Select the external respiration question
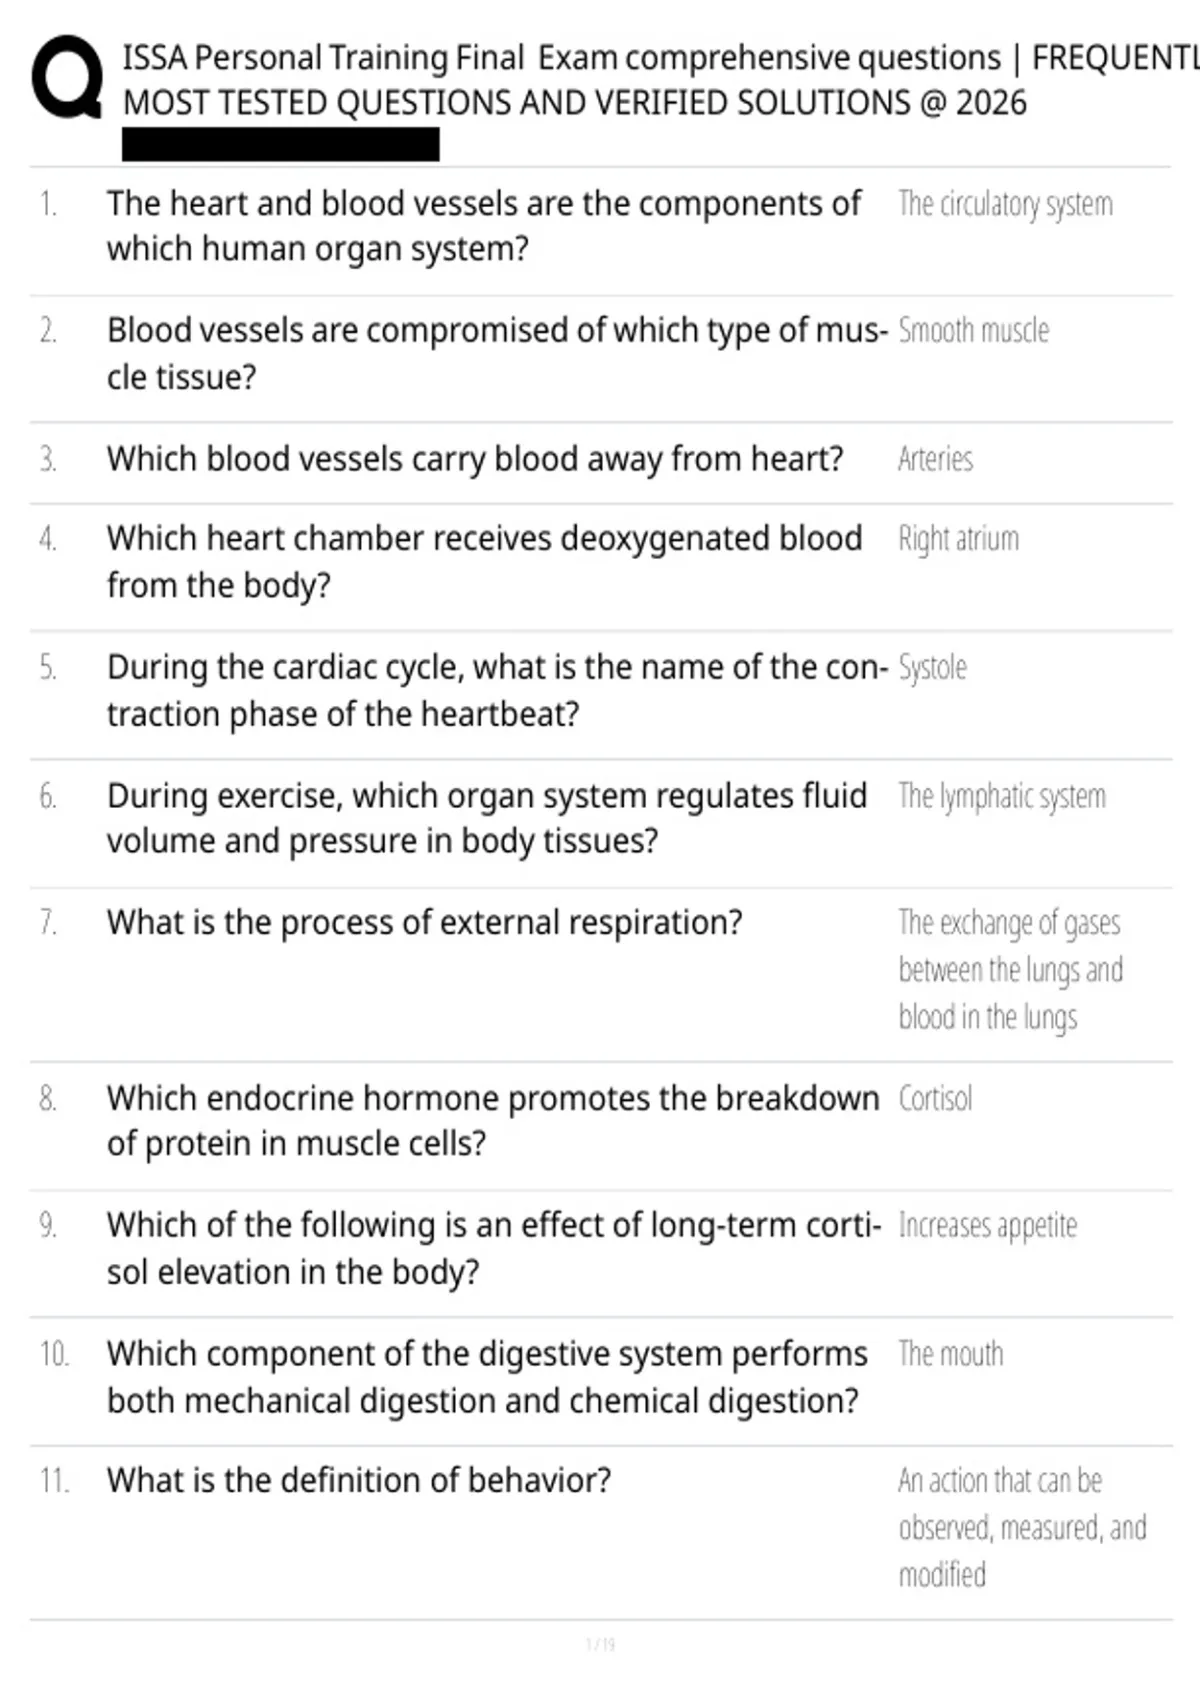1200x1700 pixels. 425,922
